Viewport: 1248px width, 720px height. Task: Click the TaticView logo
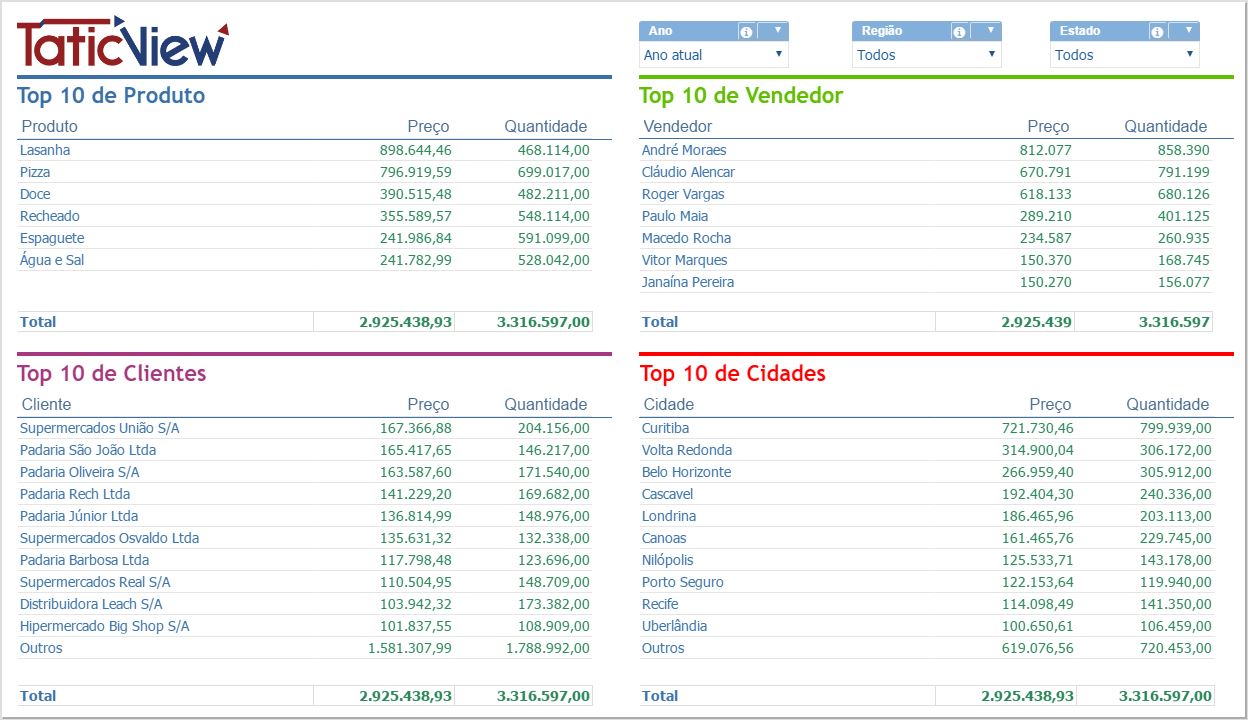click(122, 43)
